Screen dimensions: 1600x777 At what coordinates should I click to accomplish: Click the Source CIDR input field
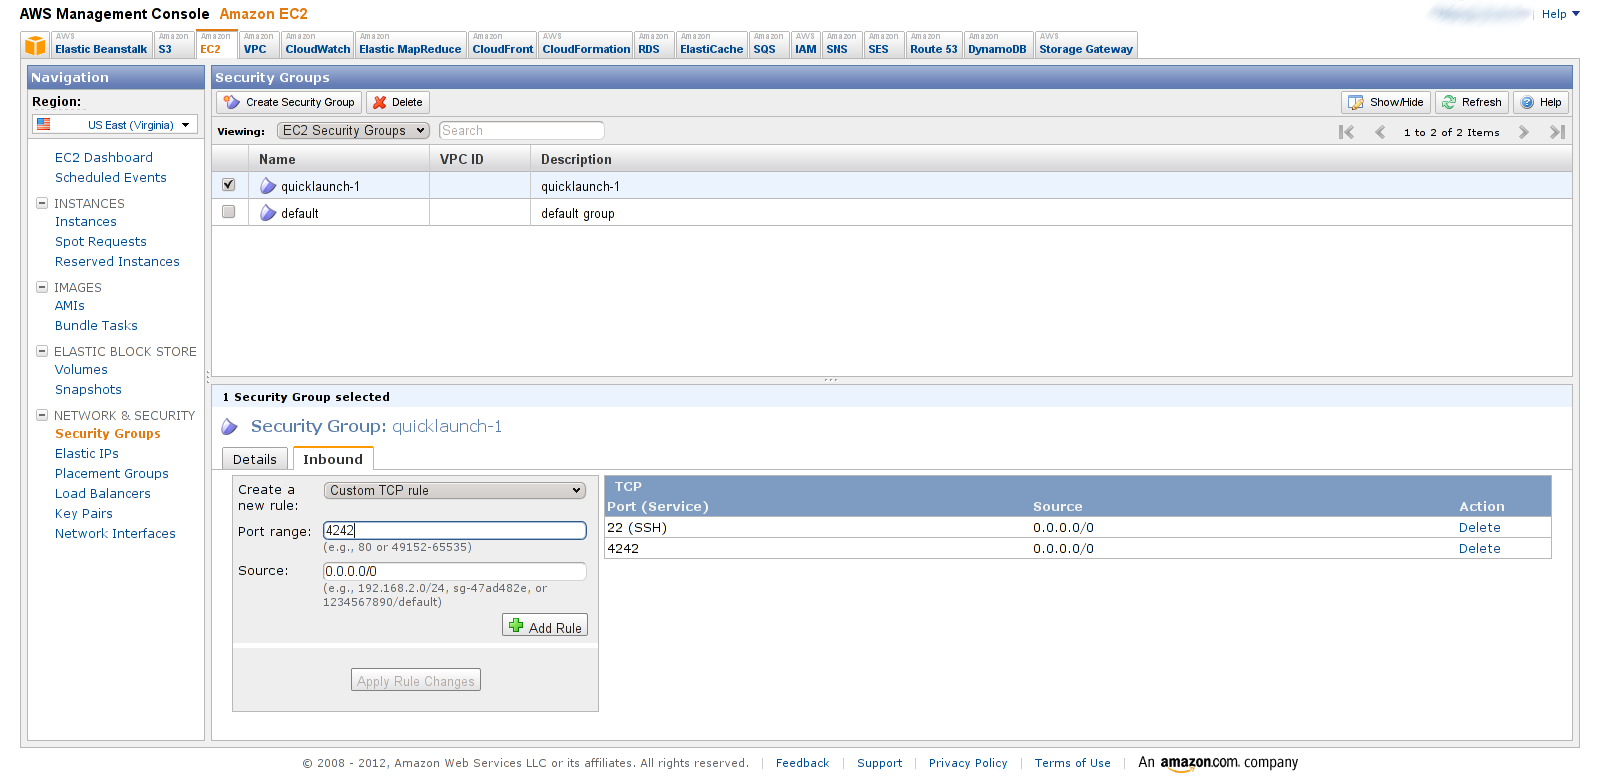(454, 571)
